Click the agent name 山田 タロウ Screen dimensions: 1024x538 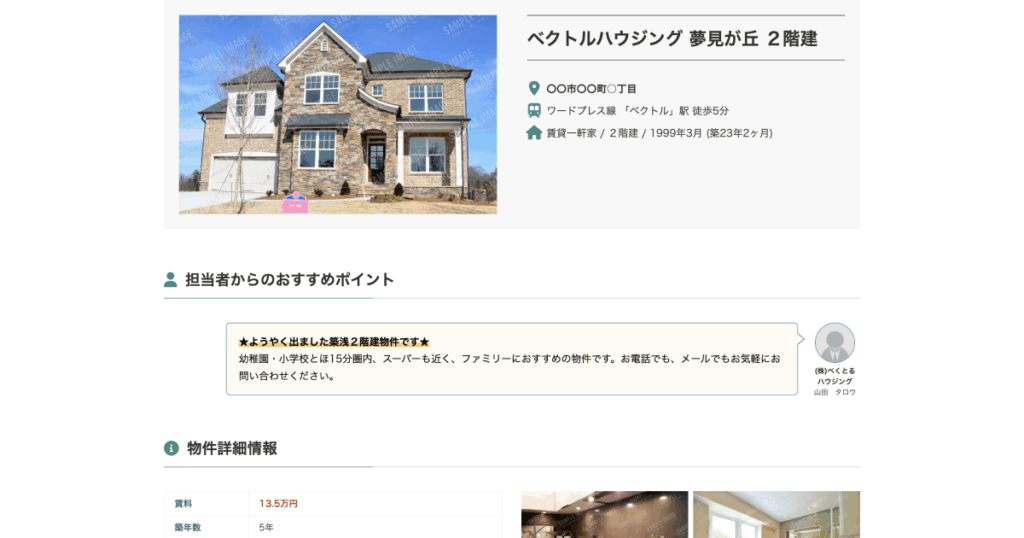[835, 392]
